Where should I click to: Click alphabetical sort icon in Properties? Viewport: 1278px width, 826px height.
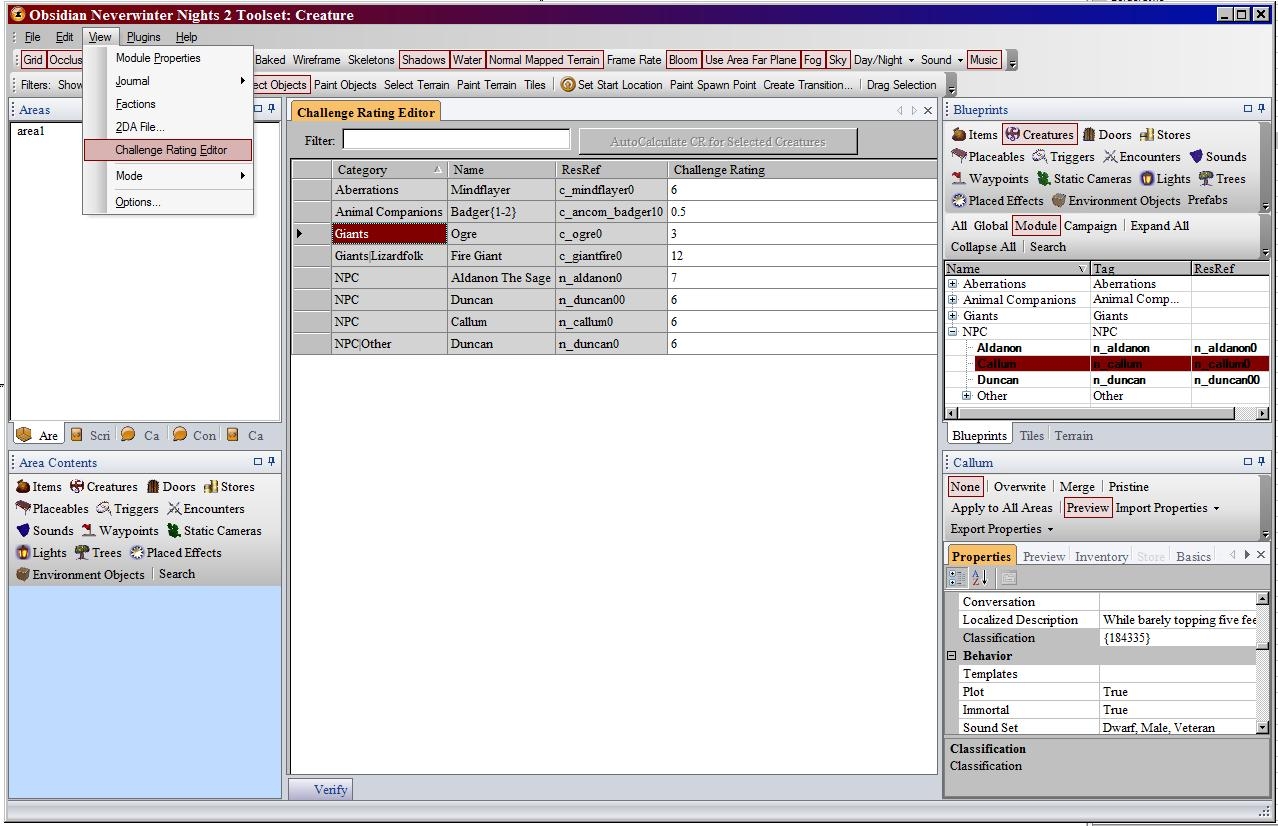click(980, 577)
